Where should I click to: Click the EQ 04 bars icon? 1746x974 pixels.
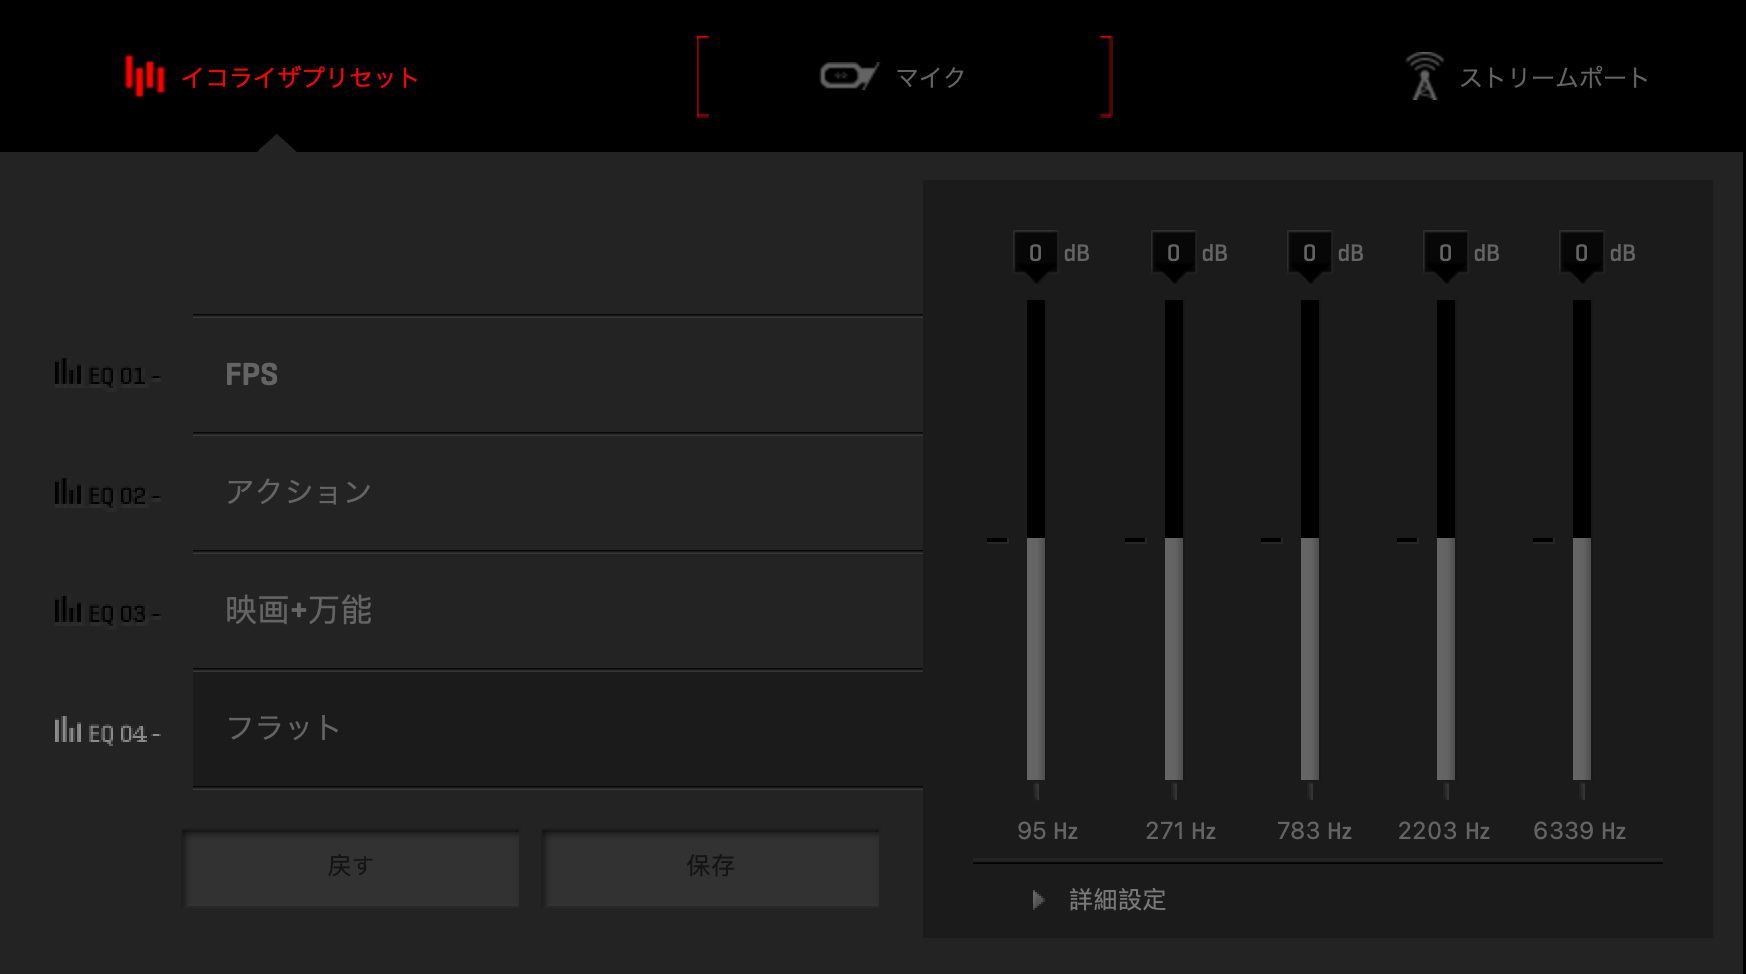point(67,730)
